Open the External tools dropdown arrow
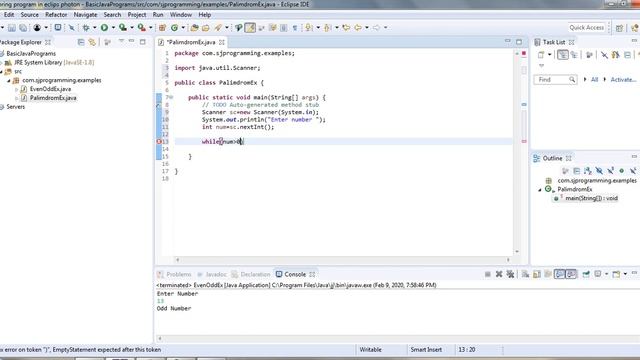Screen dimensions: 640x360 point(150,27)
